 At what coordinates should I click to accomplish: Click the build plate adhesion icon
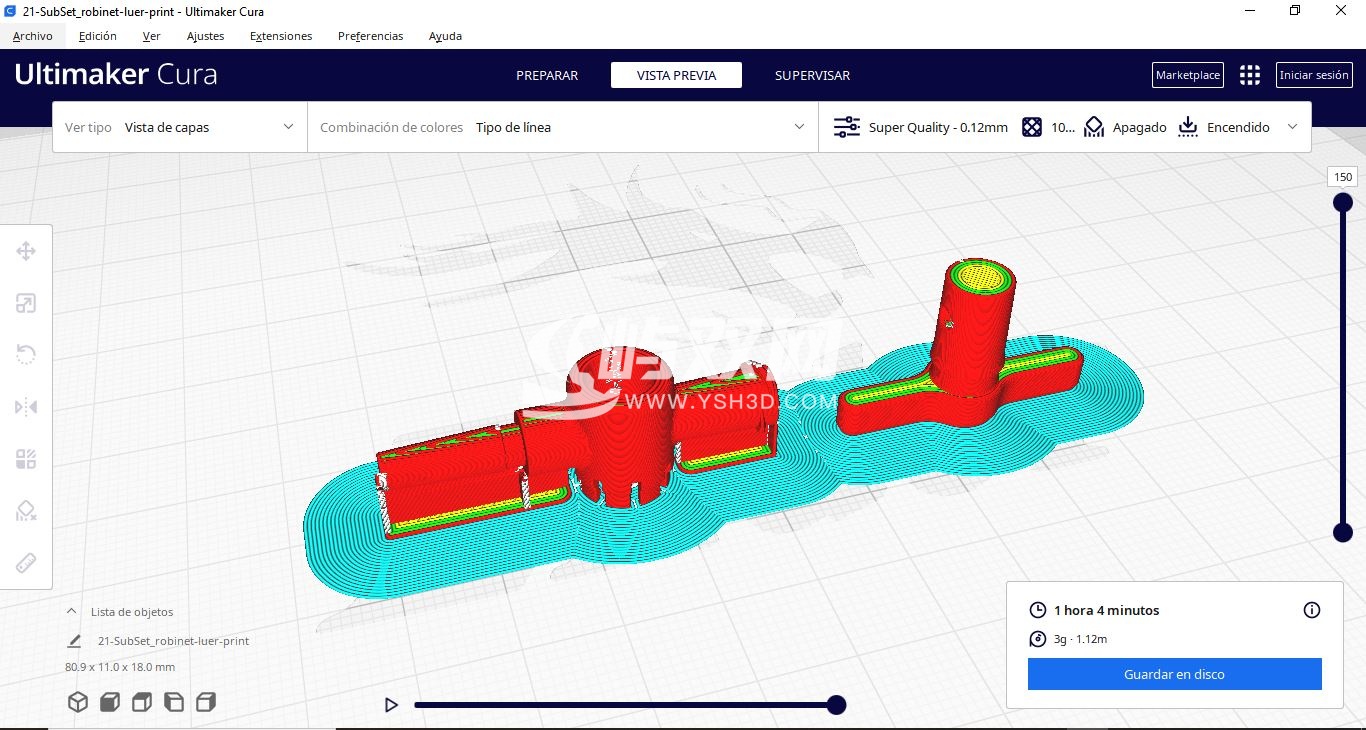click(x=1188, y=127)
